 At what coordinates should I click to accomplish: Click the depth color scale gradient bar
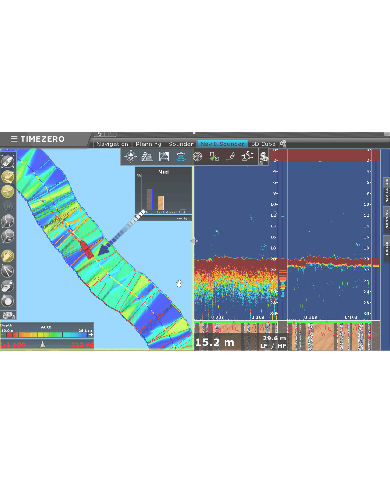pyautogui.click(x=46, y=334)
